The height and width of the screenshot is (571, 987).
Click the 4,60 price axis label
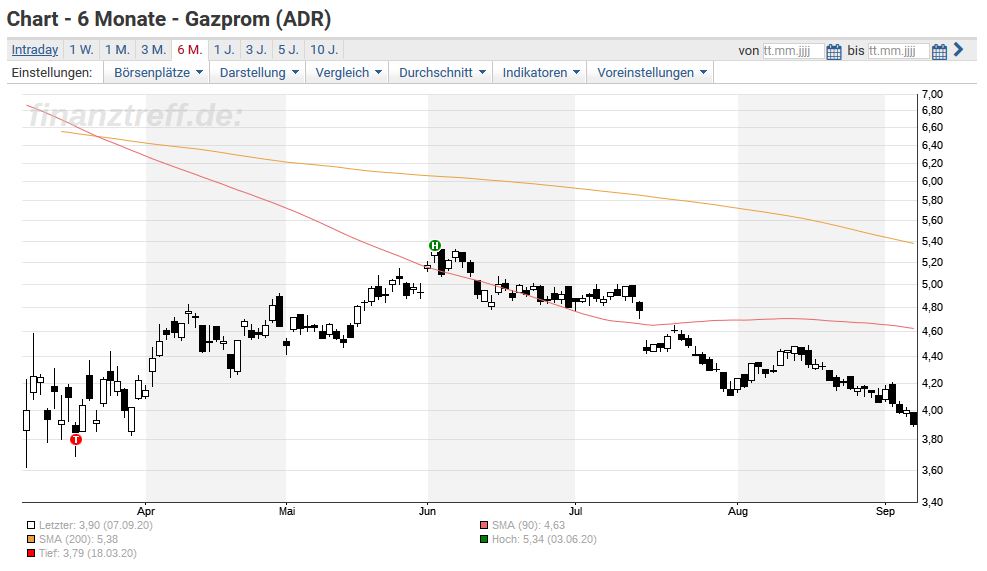click(x=932, y=331)
